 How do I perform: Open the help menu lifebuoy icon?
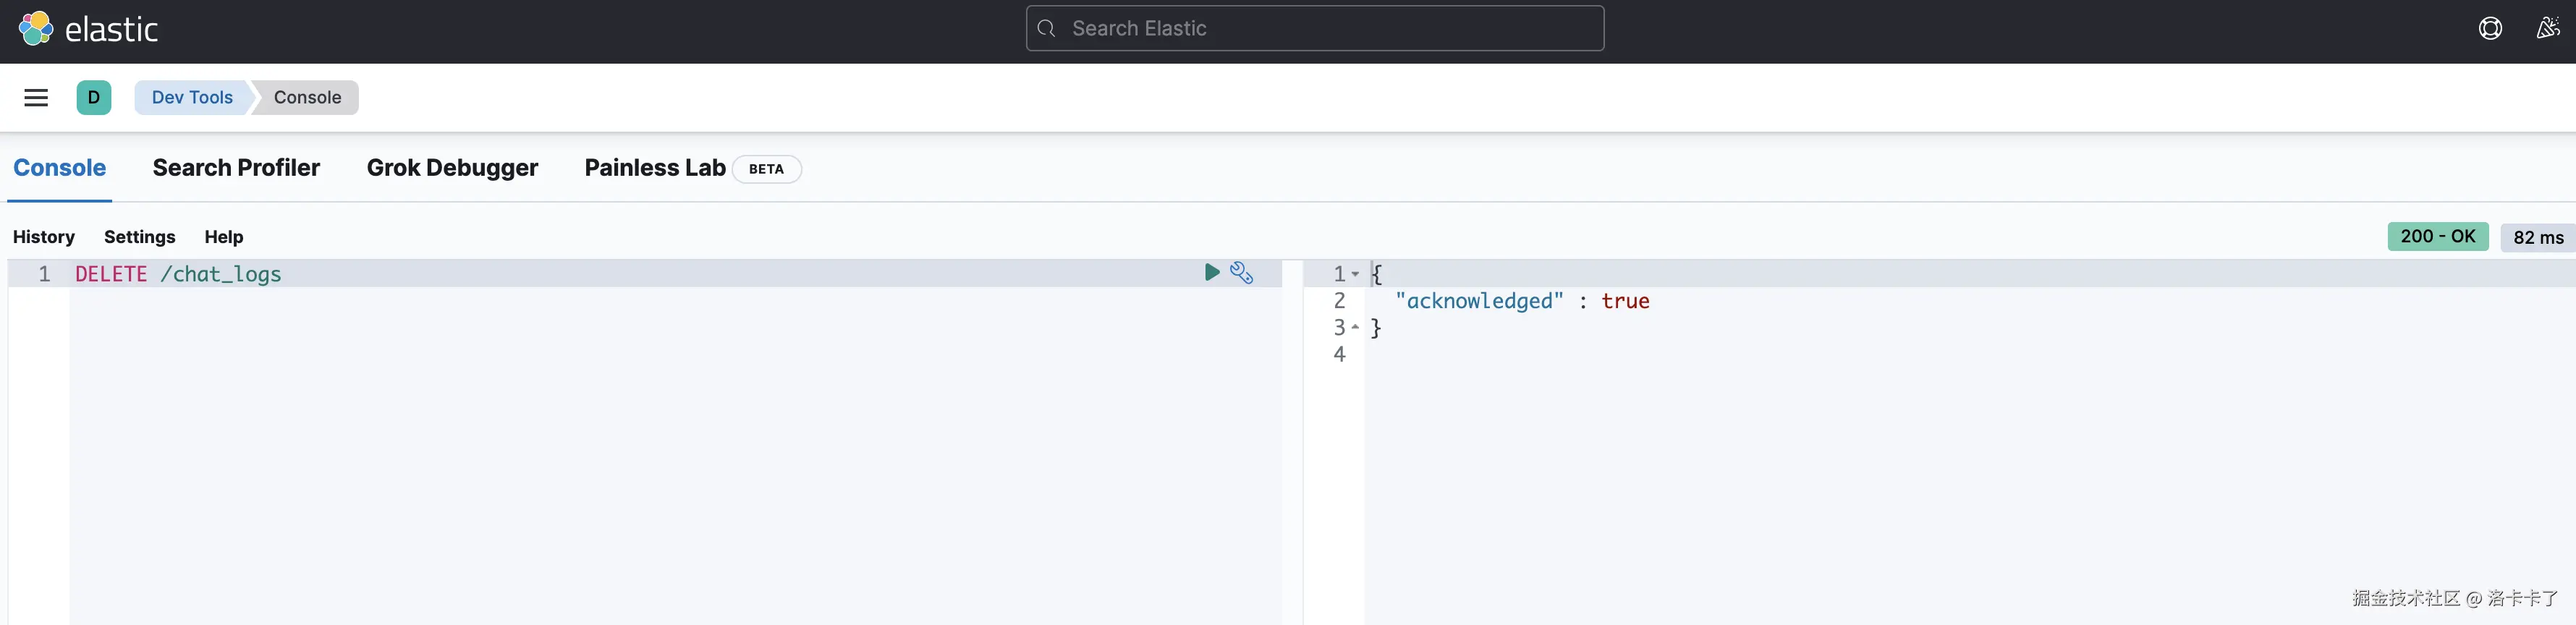coord(2490,29)
